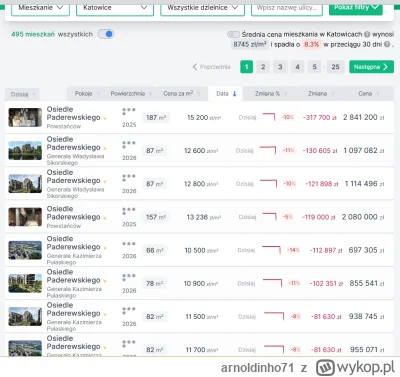
Task: Jump to page 25
Action: pyautogui.click(x=335, y=67)
